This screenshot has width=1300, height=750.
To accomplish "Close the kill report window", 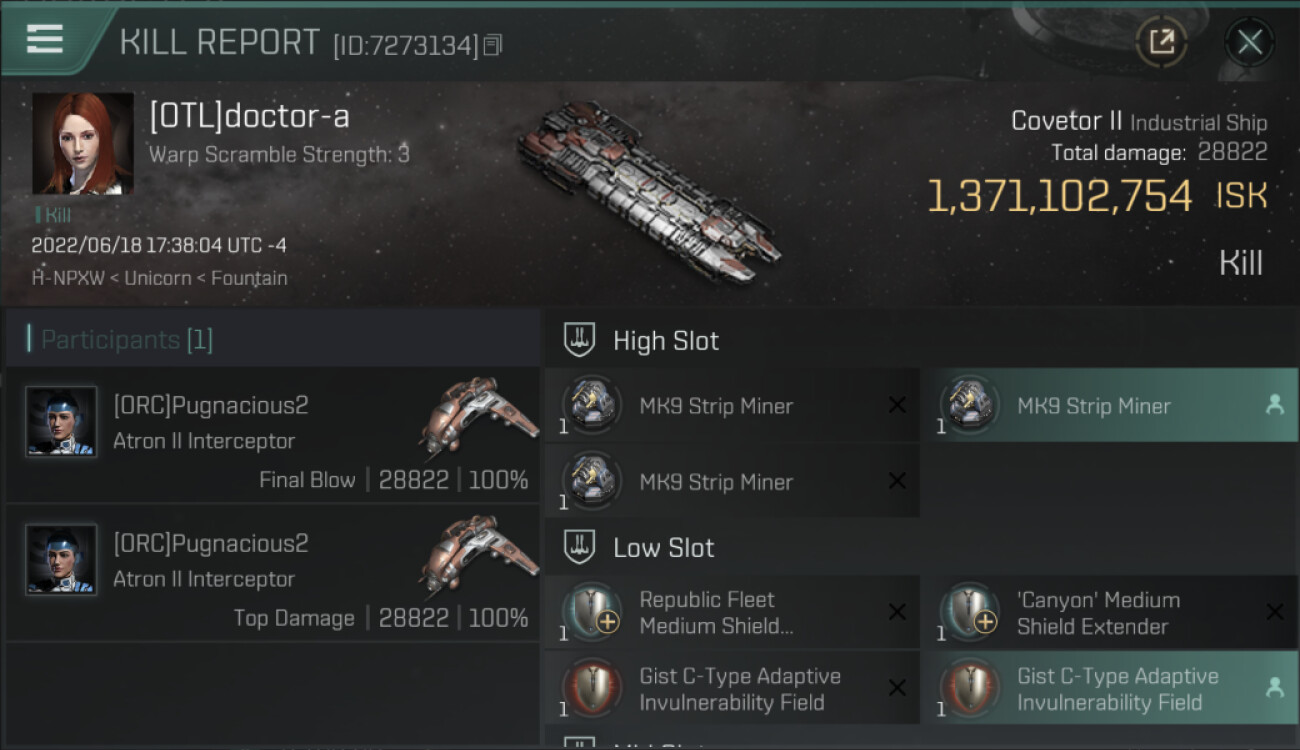I will (x=1249, y=42).
